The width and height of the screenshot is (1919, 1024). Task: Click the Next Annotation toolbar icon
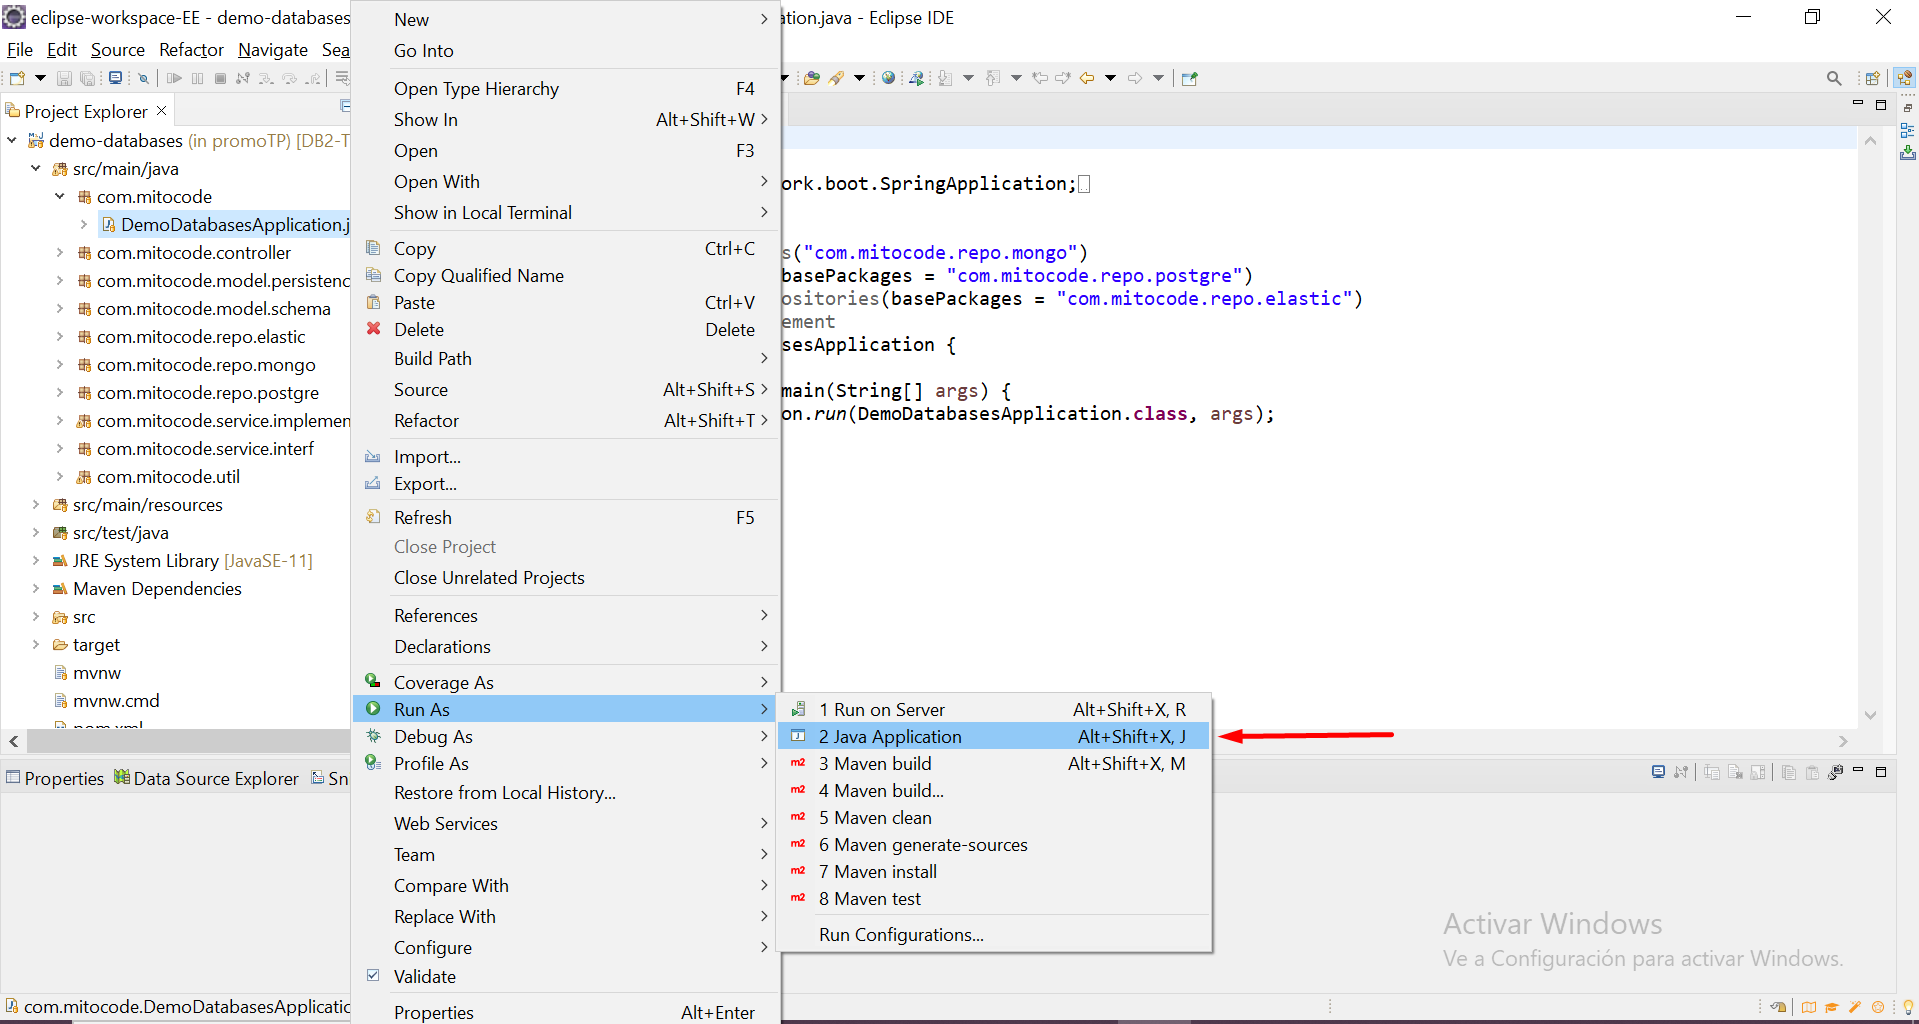click(x=945, y=78)
